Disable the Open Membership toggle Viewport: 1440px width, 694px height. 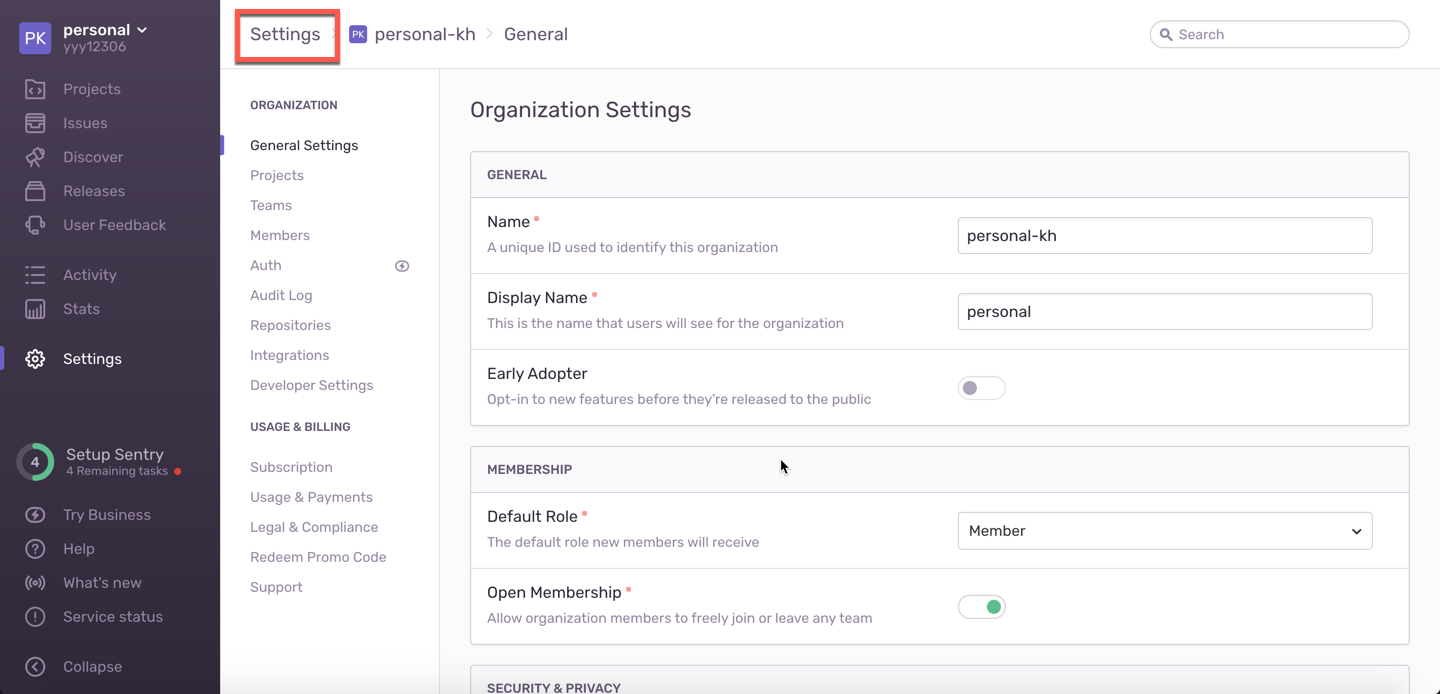pyautogui.click(x=981, y=607)
